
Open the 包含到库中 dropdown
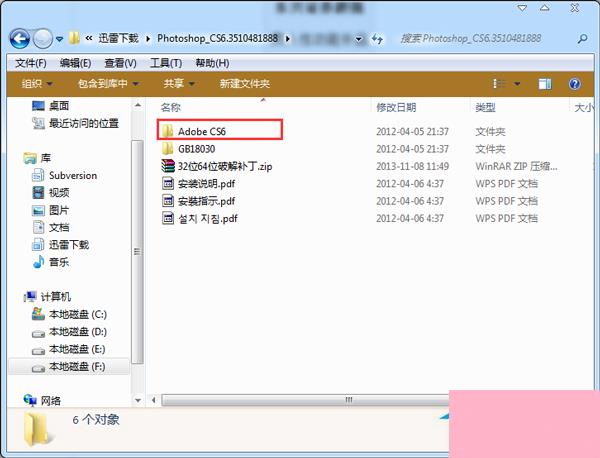[108, 83]
